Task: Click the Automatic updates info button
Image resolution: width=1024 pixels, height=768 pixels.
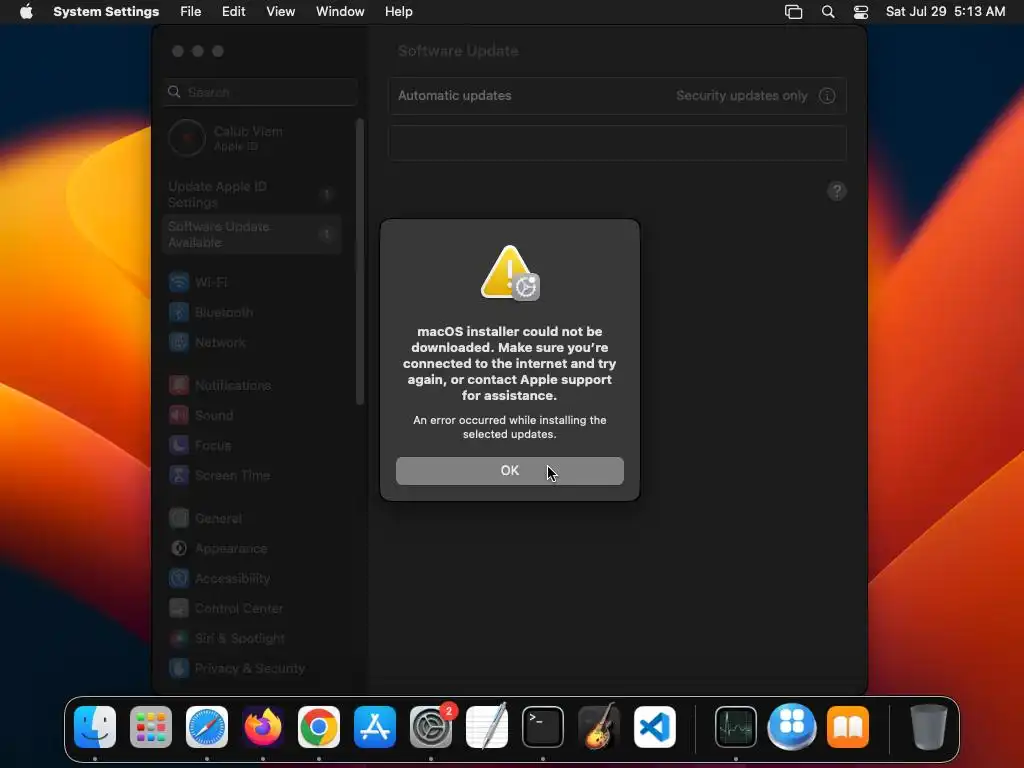Action: pyautogui.click(x=827, y=96)
